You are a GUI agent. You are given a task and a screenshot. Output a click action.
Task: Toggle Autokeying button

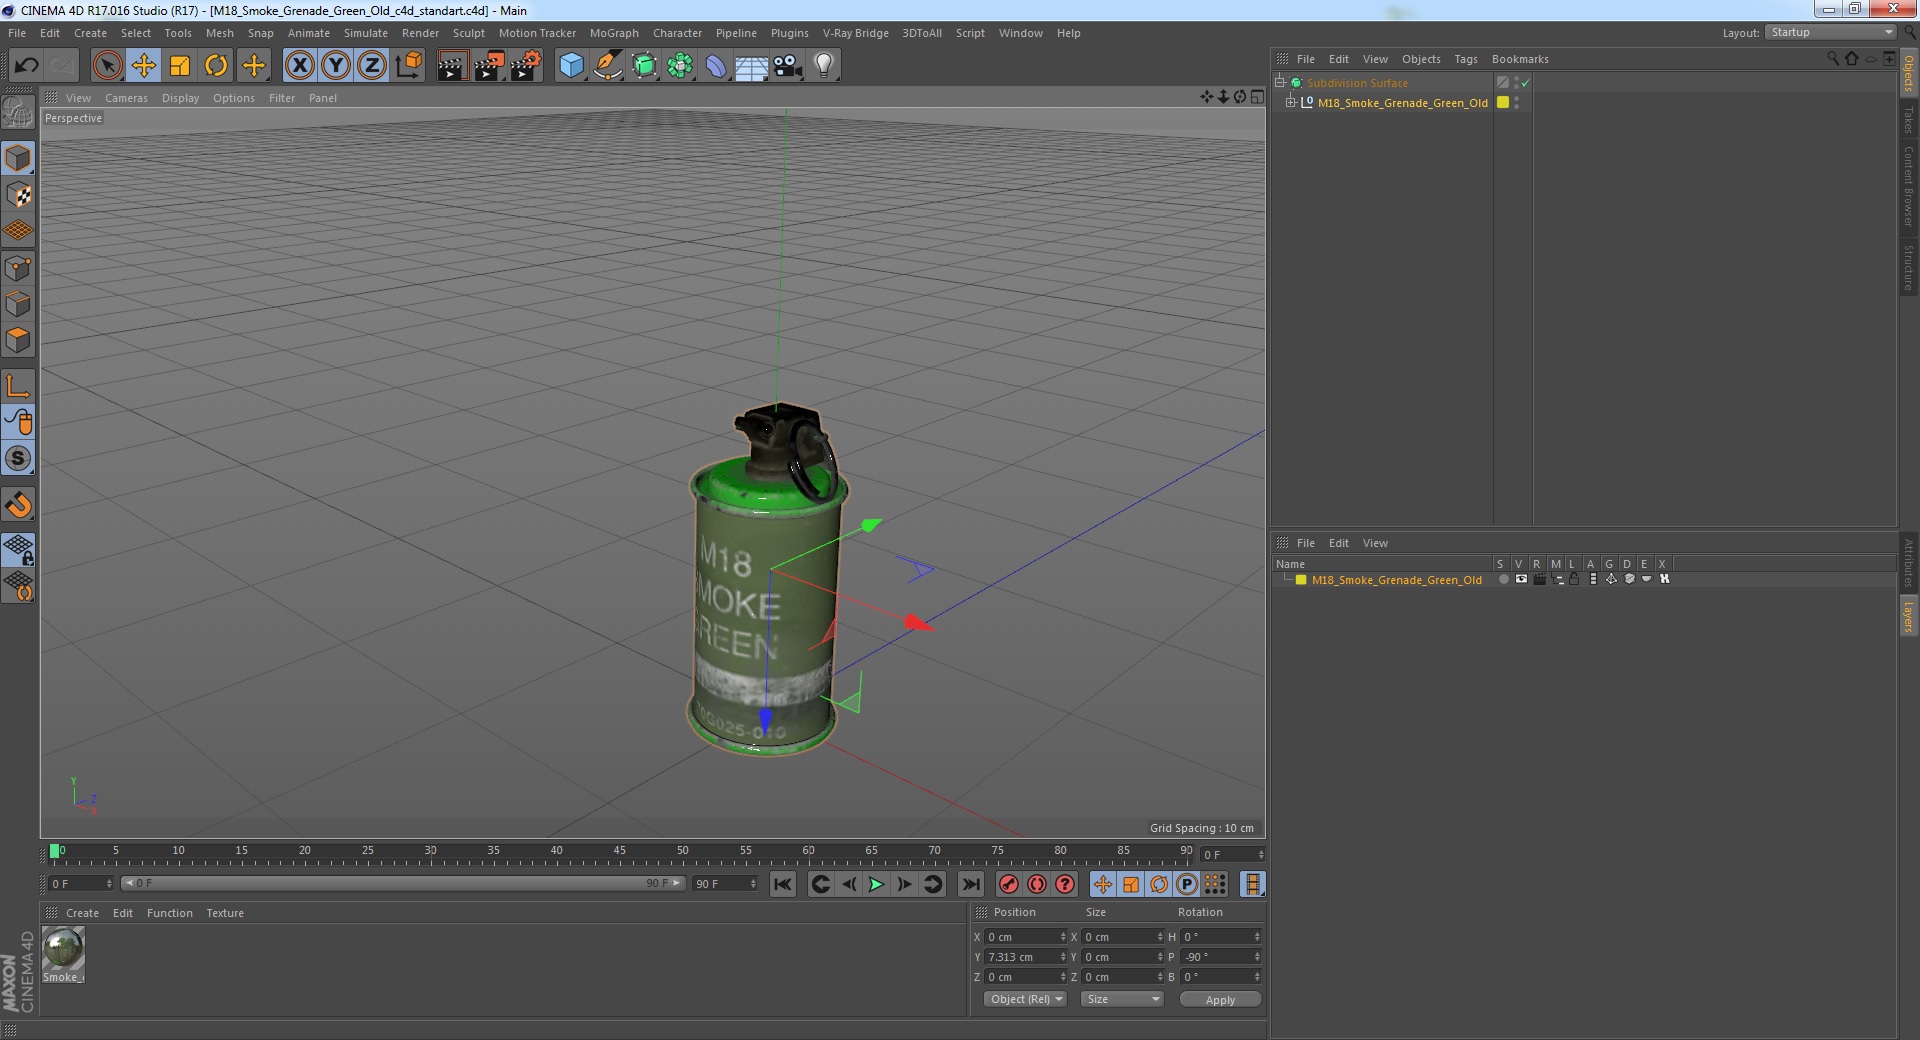1037,884
